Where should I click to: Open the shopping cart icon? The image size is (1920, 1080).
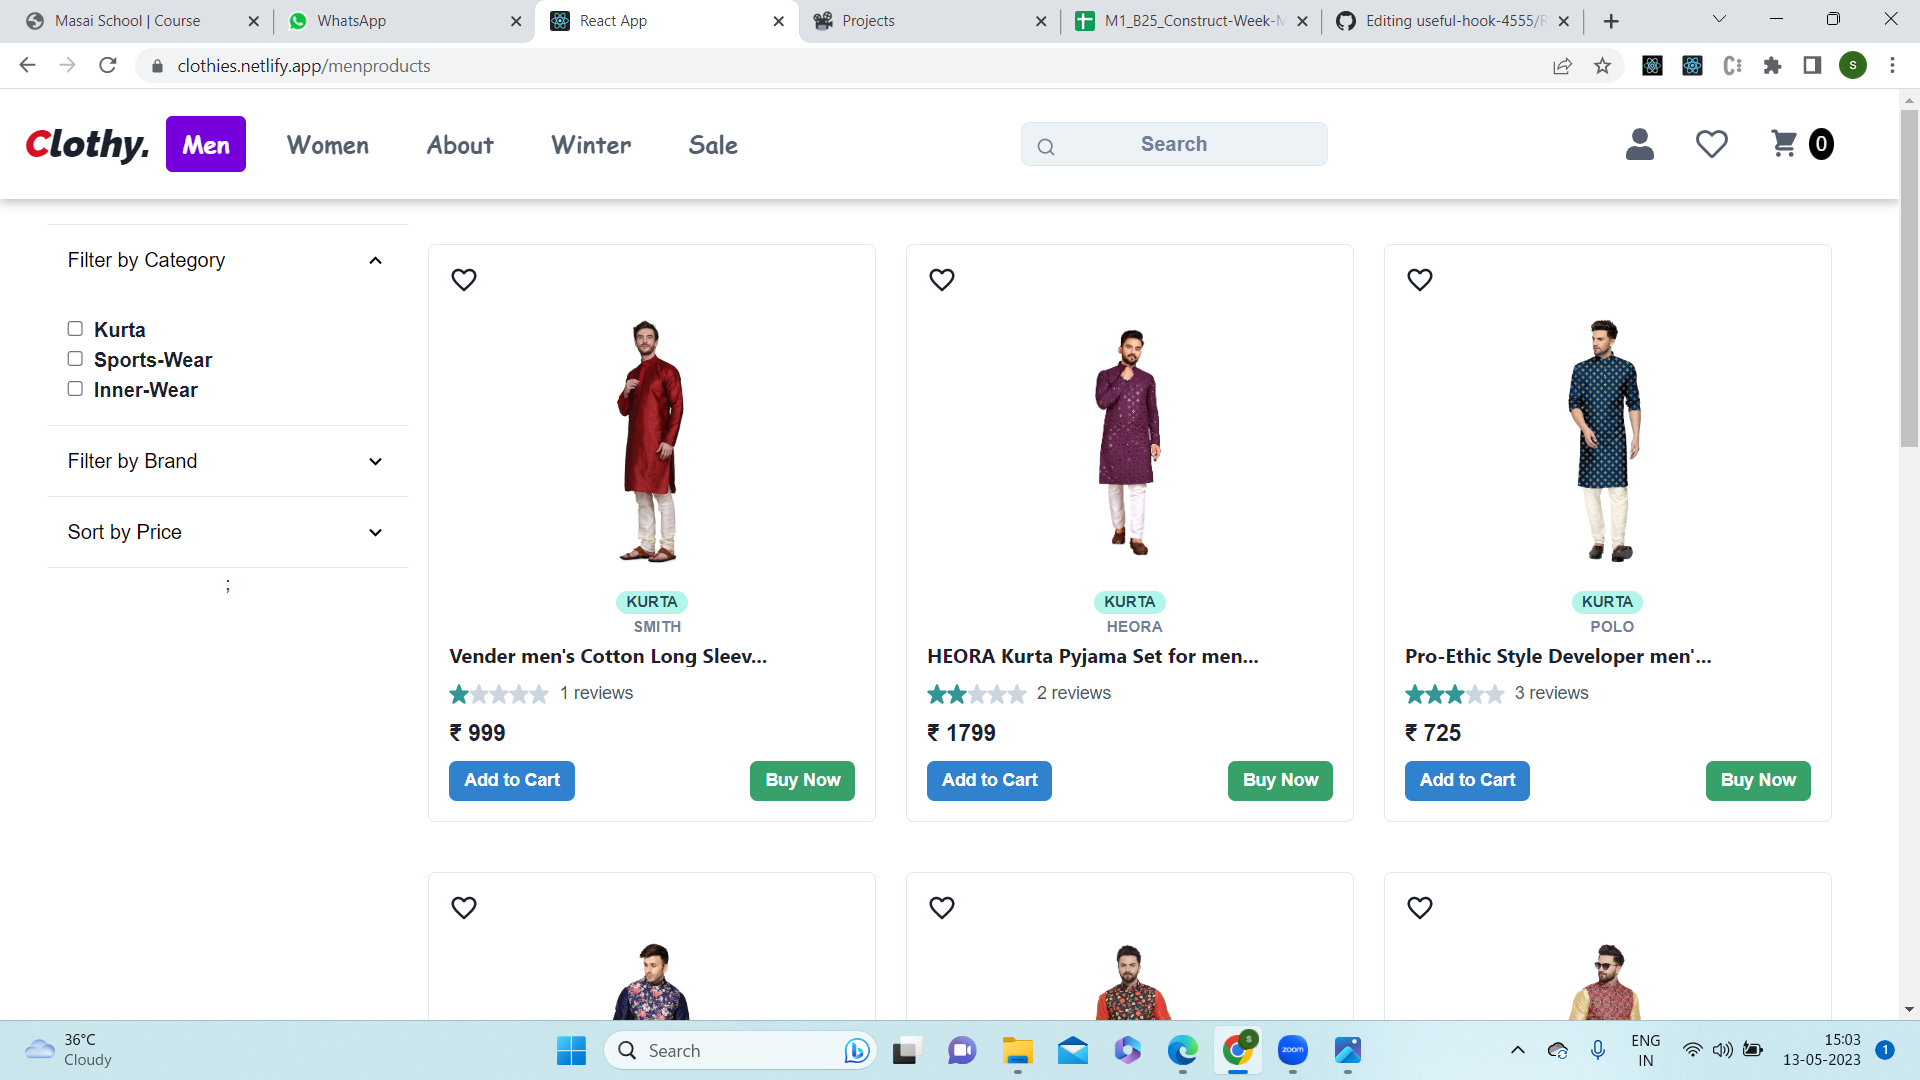pyautogui.click(x=1783, y=144)
